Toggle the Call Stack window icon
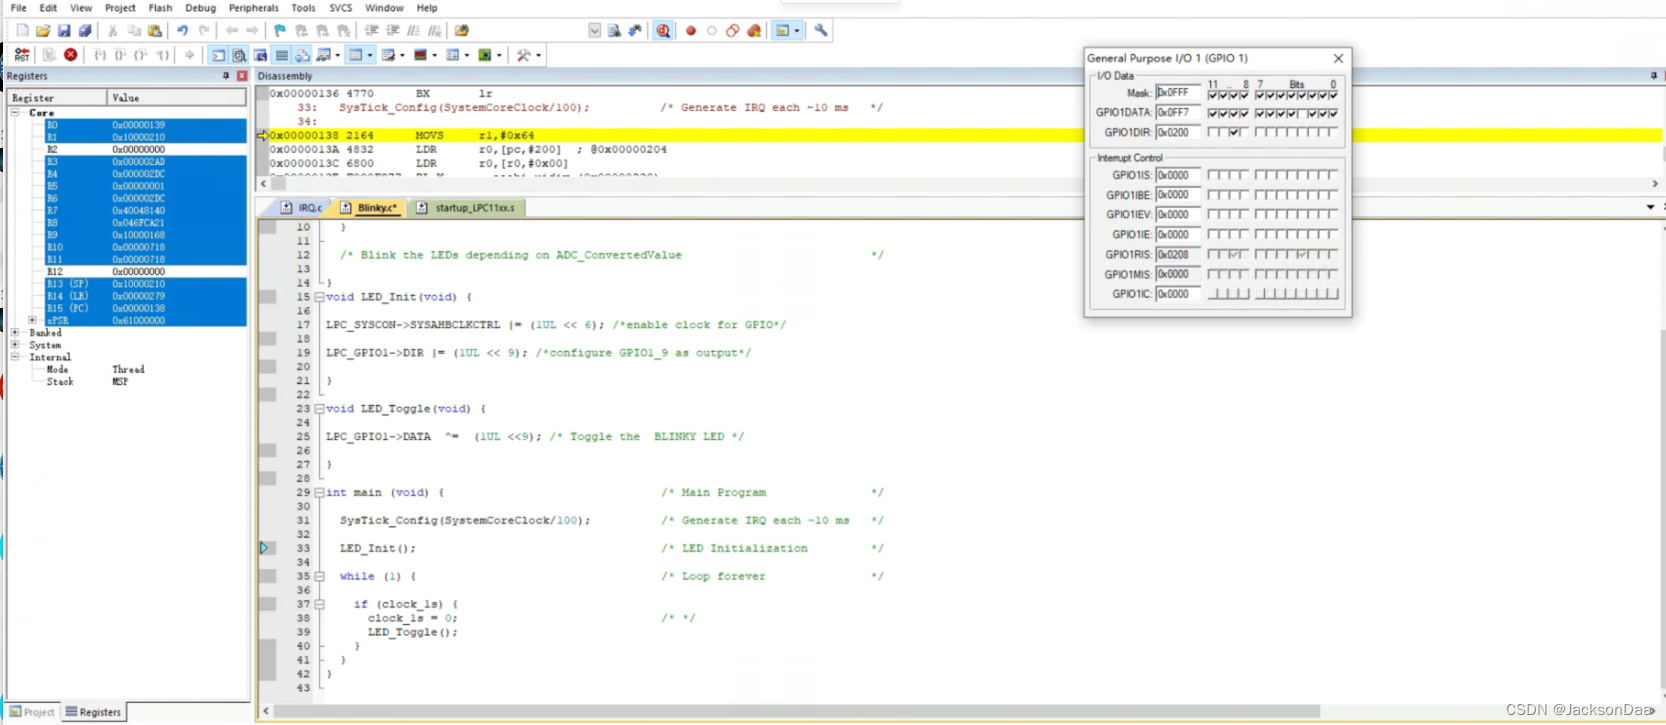Image resolution: width=1666 pixels, height=725 pixels. [x=302, y=55]
